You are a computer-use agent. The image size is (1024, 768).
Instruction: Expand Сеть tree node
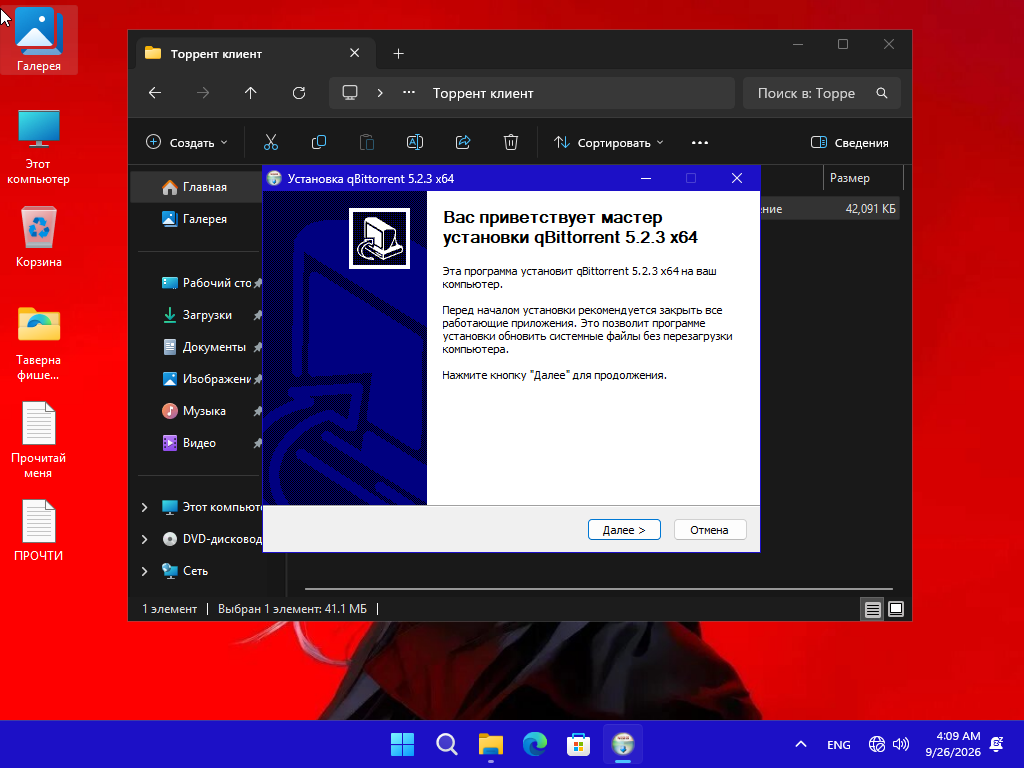144,571
